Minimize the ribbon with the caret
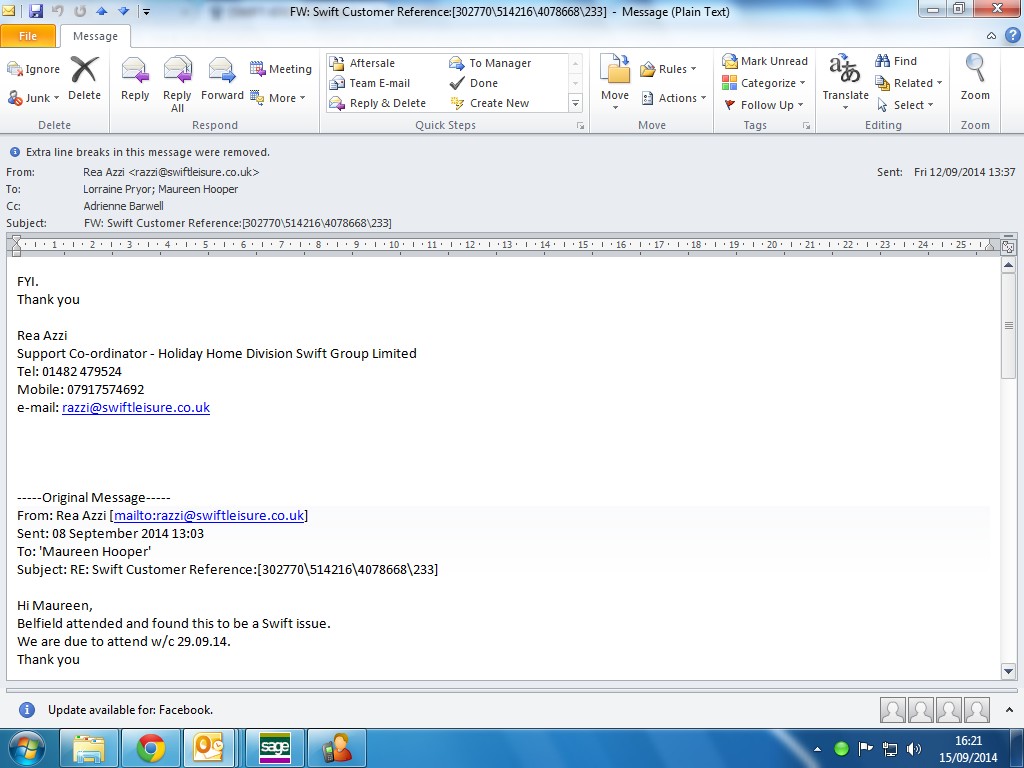The height and width of the screenshot is (768, 1024). click(x=991, y=36)
